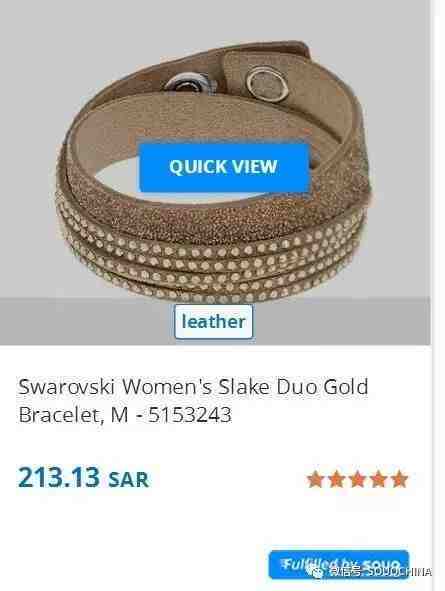Select the leather tag label
Screen dimensions: 445x591
[x=214, y=322]
